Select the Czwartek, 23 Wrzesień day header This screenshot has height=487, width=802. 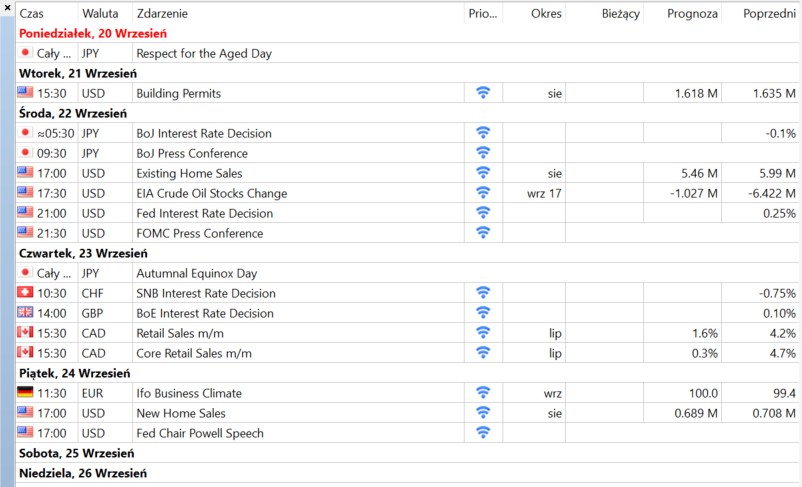click(x=83, y=254)
